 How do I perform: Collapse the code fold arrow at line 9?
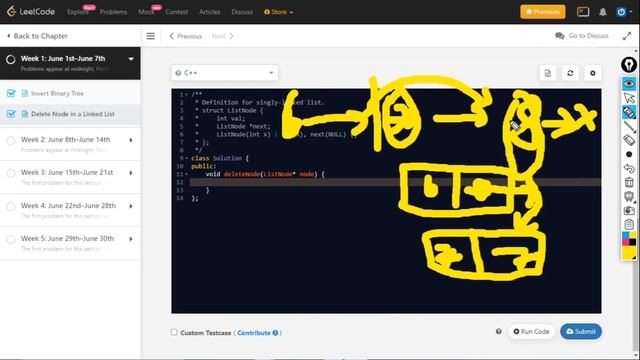(x=187, y=158)
